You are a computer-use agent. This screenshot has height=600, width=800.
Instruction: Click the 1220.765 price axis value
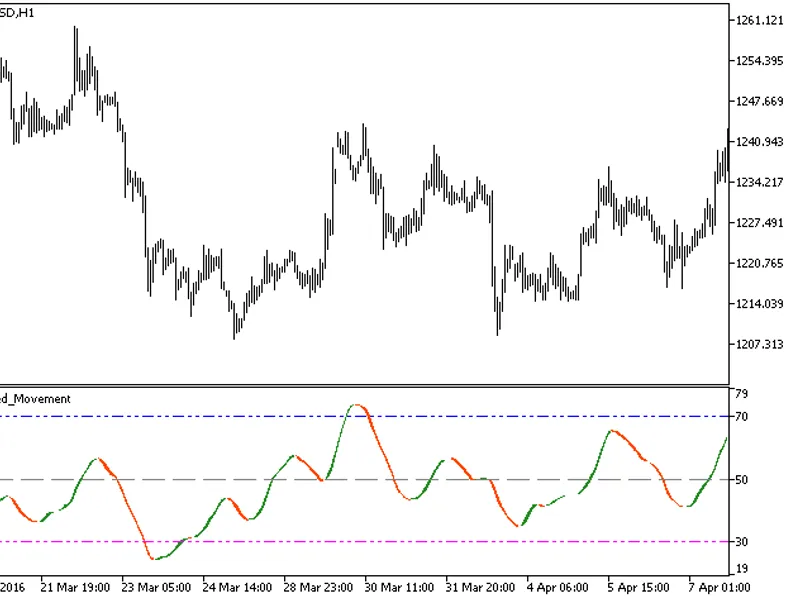point(759,263)
